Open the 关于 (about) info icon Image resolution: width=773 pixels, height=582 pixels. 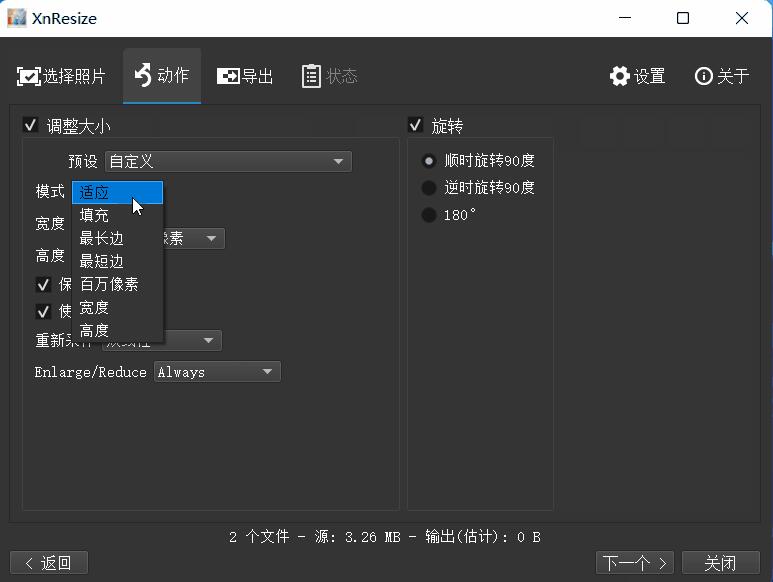[704, 76]
